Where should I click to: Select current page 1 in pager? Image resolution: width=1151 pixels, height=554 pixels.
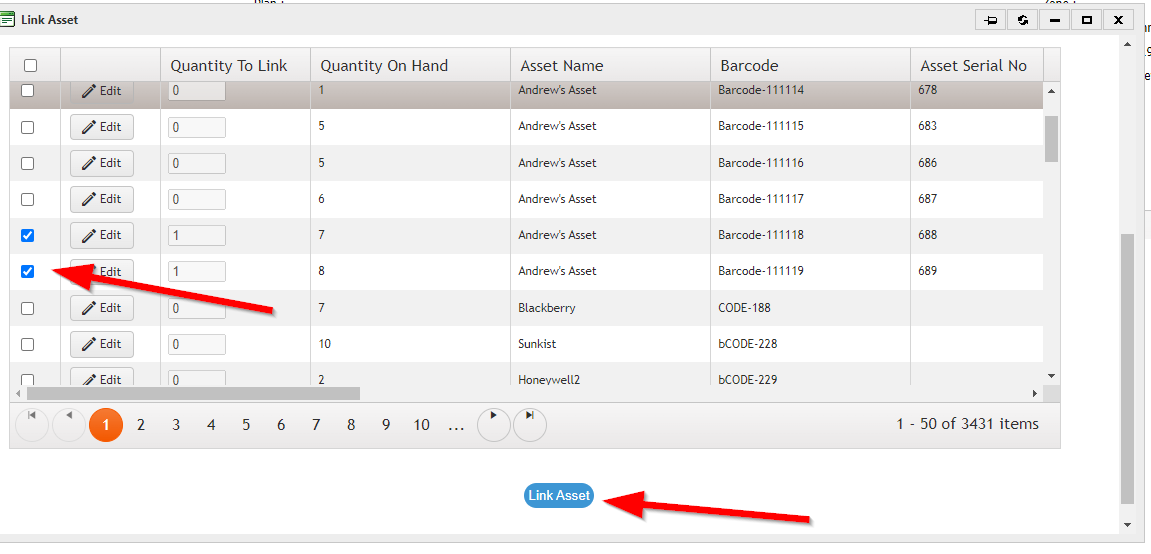click(x=106, y=424)
